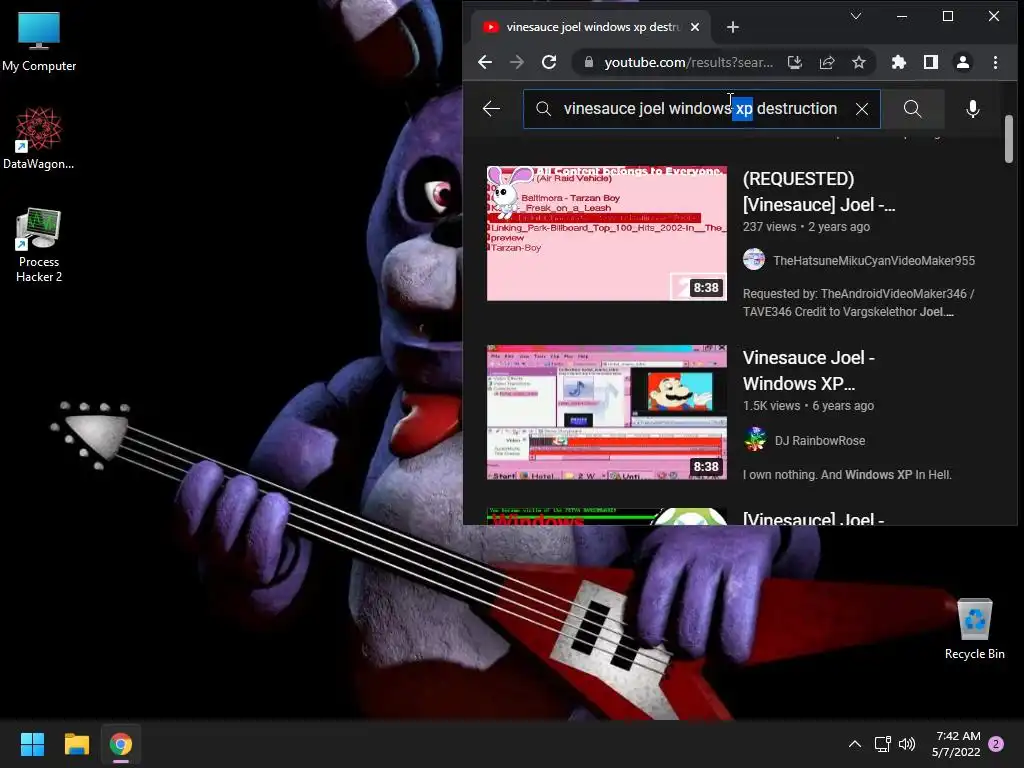This screenshot has width=1024, height=768.
Task: Open '(REQUESTED) [Vinesauce] Joel' video title
Action: [x=819, y=191]
